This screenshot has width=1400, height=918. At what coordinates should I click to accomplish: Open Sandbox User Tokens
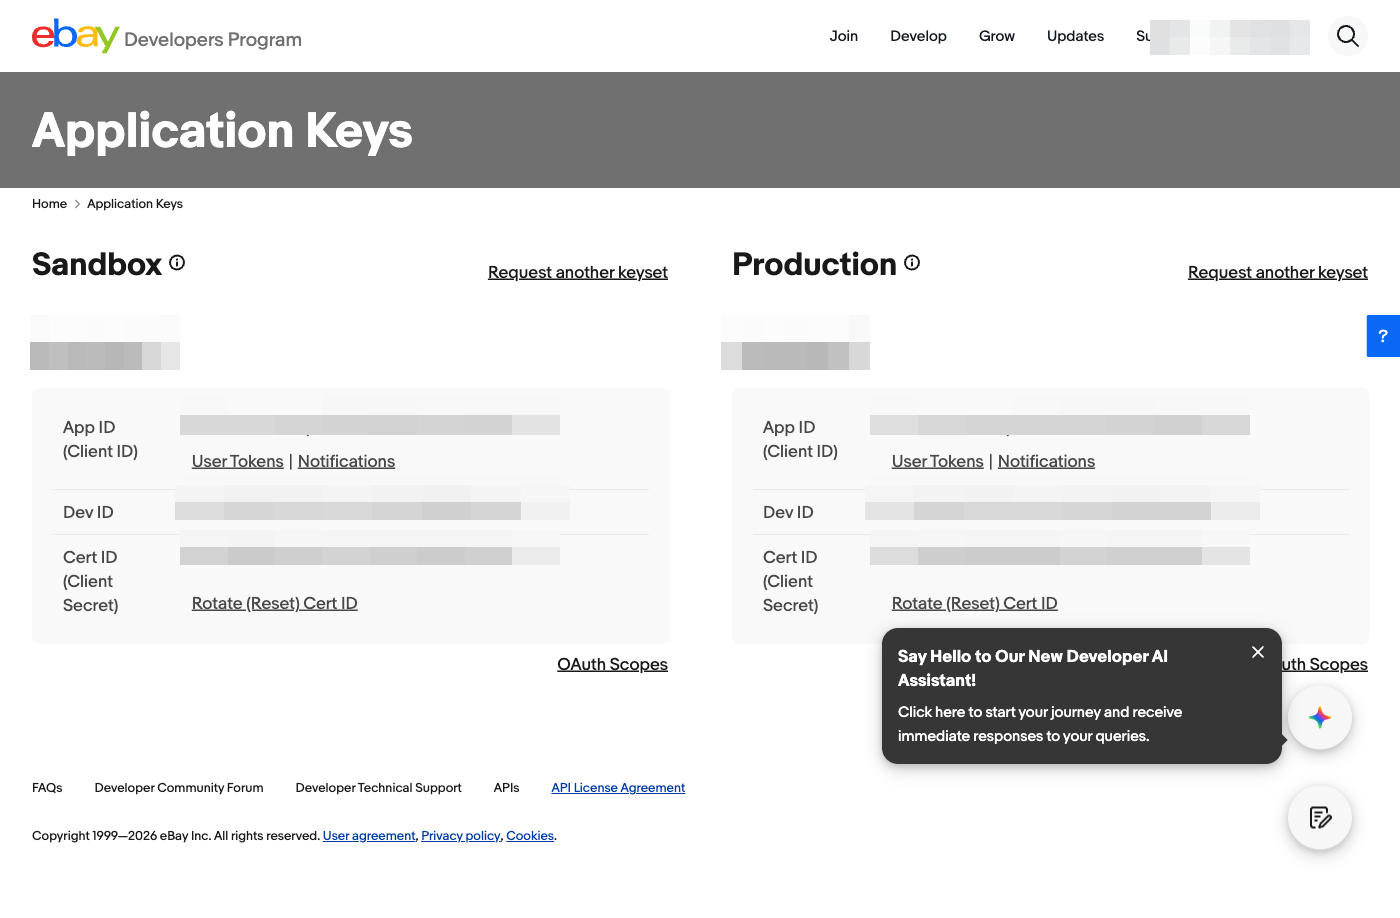[x=237, y=461]
